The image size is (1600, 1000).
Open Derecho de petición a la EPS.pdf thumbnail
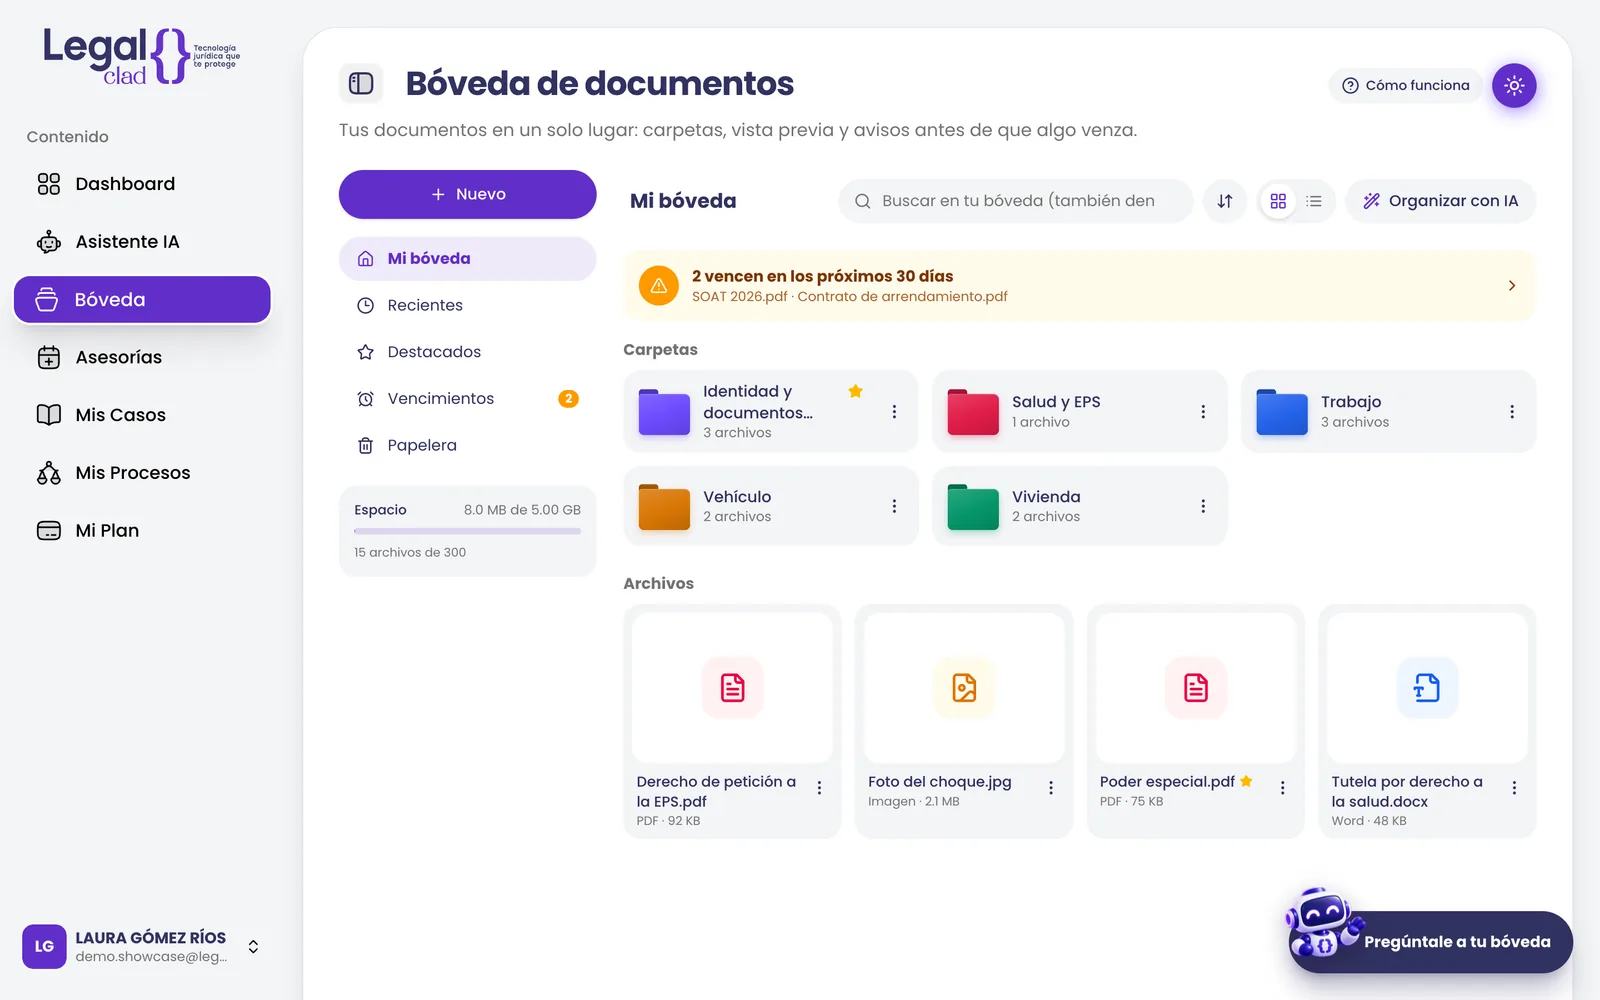(732, 688)
